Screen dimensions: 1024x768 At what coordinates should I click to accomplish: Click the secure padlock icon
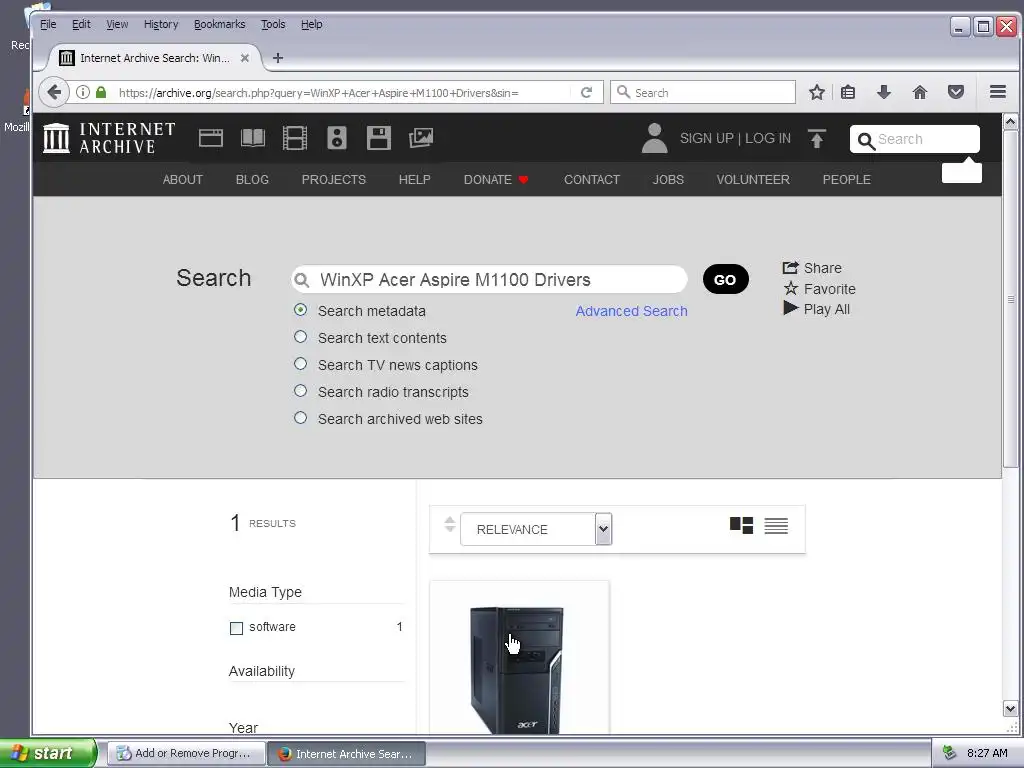tap(101, 92)
